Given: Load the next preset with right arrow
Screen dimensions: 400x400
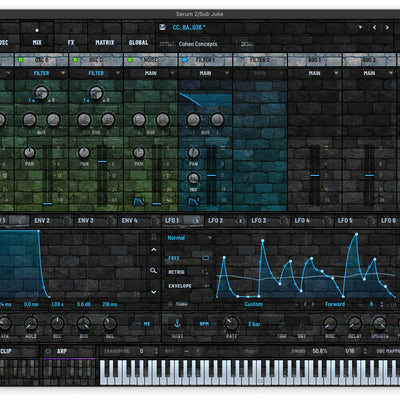Looking at the screenshot, I should [387, 27].
